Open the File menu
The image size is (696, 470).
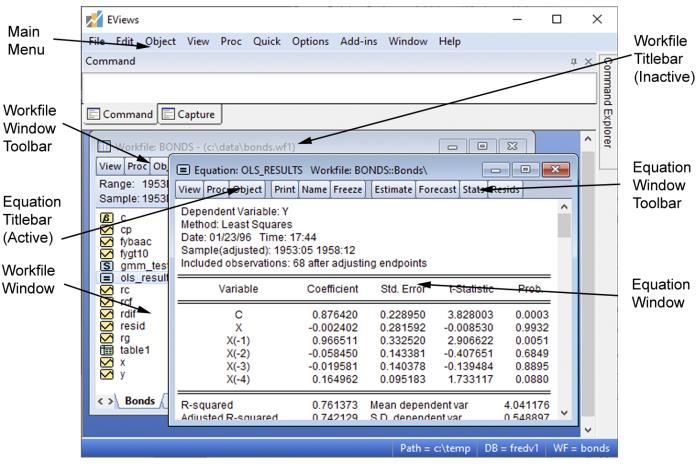(97, 41)
